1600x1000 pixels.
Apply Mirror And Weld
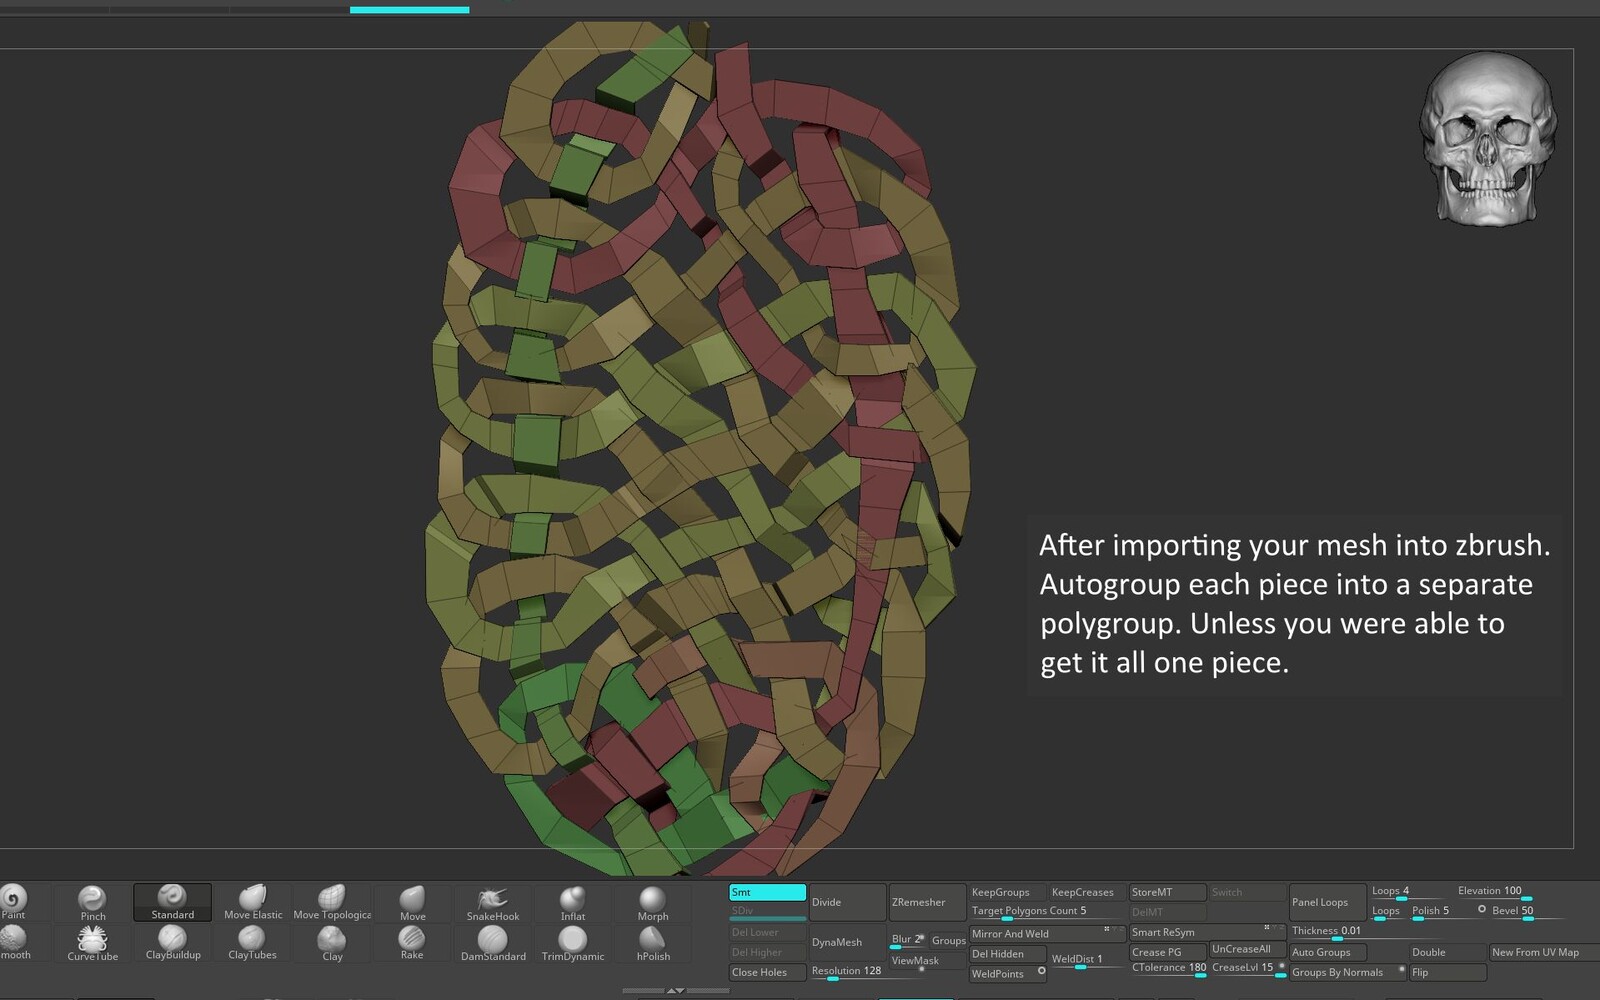tap(1047, 934)
